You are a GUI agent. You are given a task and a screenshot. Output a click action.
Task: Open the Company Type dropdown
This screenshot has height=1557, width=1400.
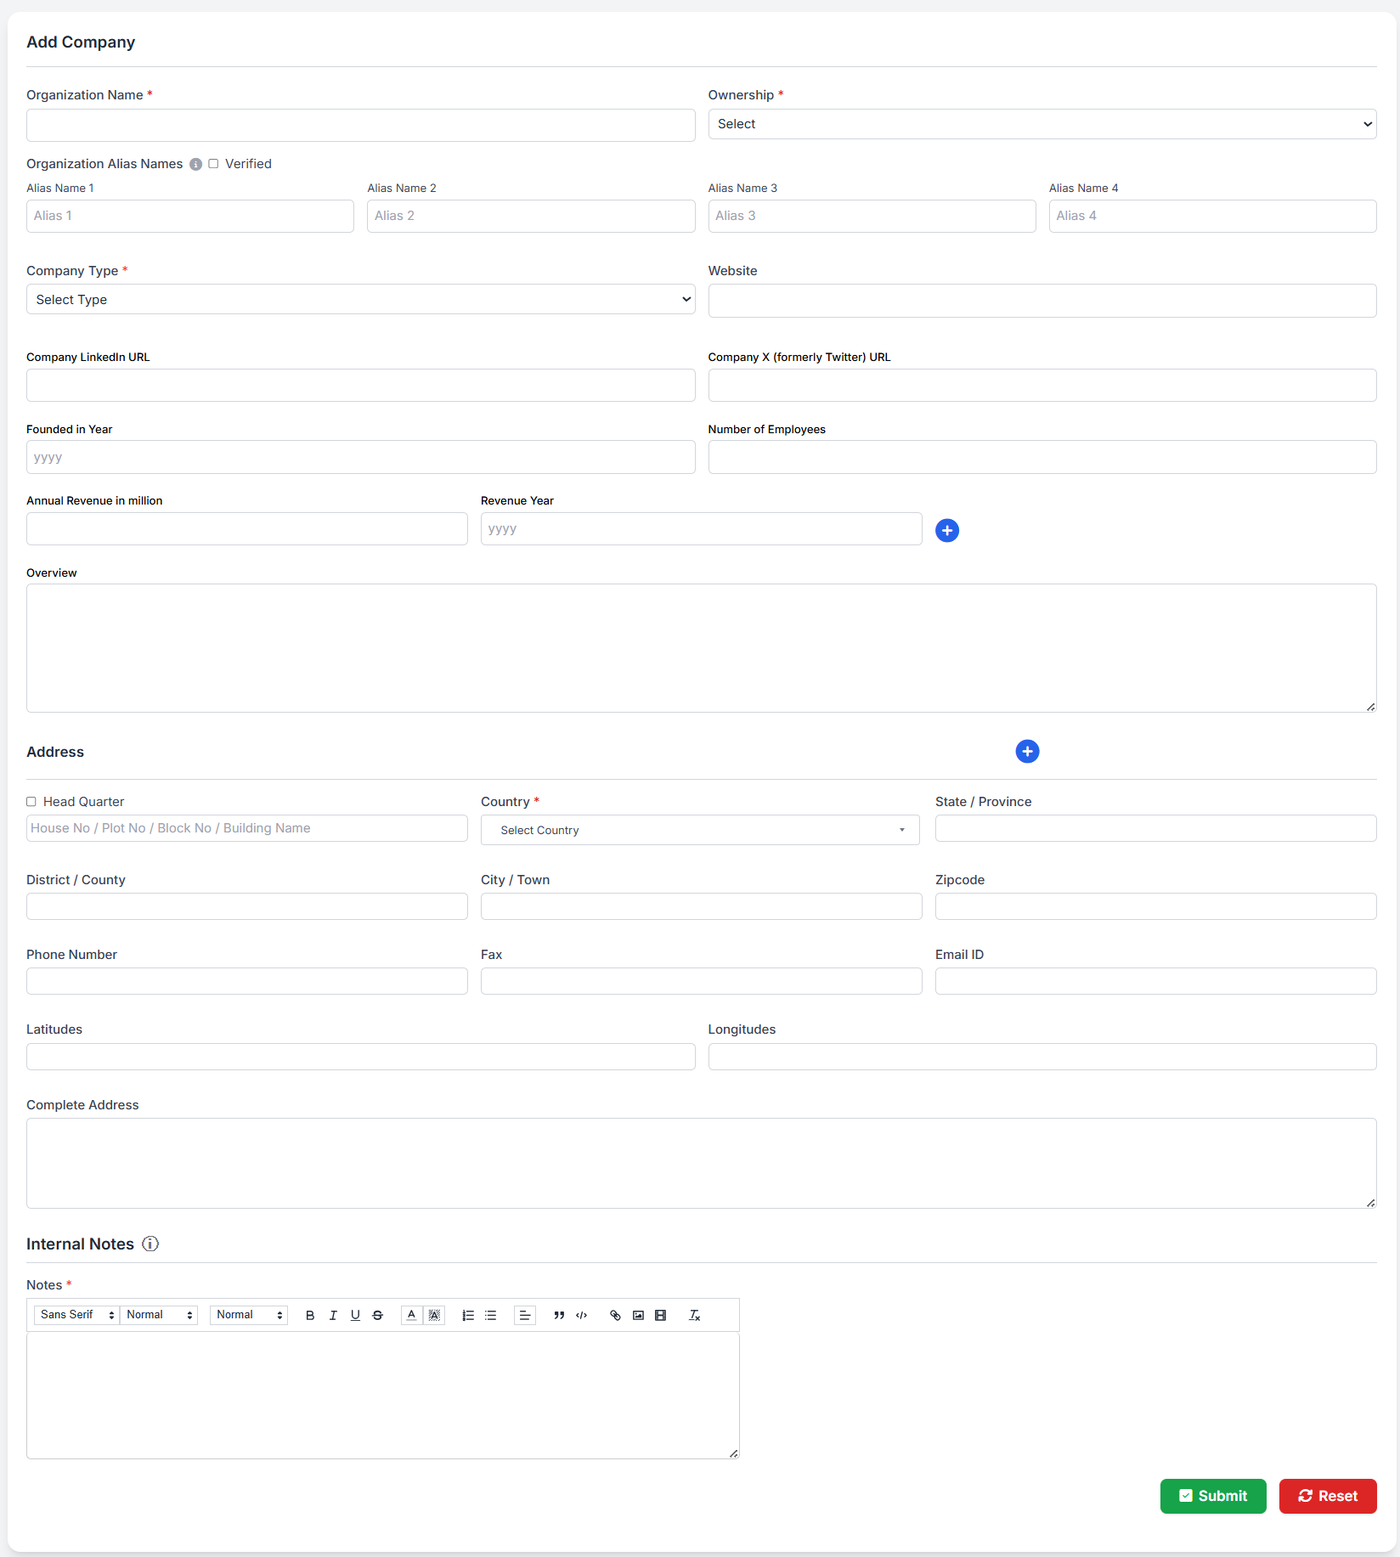pos(360,299)
